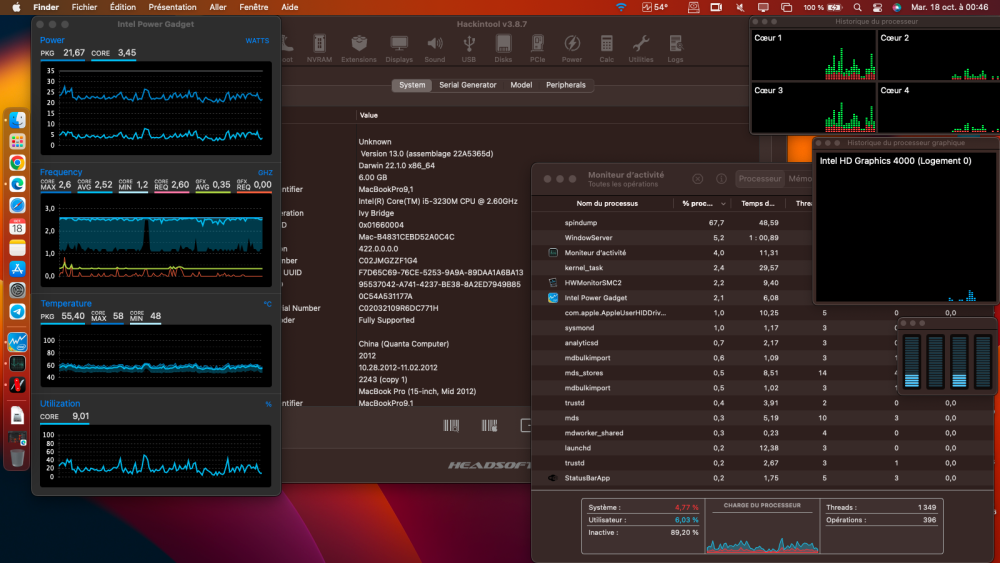Viewport: 1000px width, 563px height.
Task: Click the first barcode icon in Hackintool
Action: 451,425
